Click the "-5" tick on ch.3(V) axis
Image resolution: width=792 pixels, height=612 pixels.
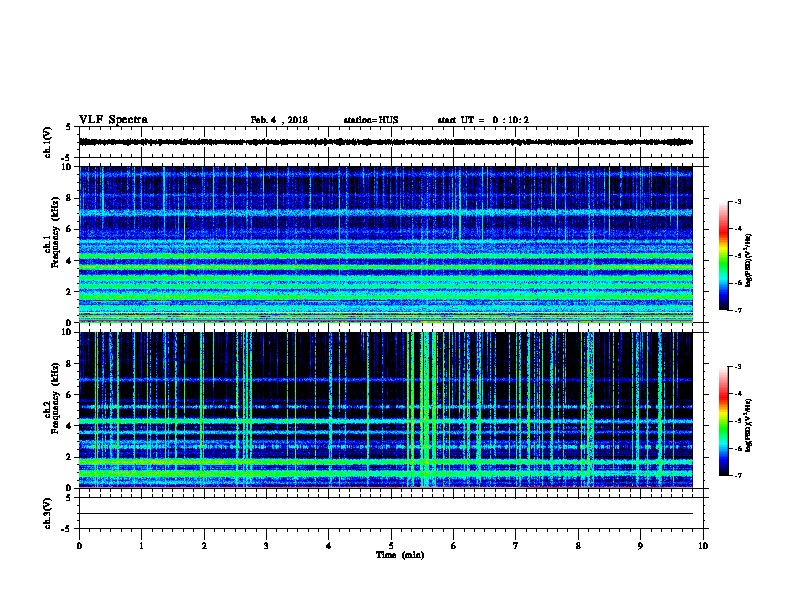(68, 529)
